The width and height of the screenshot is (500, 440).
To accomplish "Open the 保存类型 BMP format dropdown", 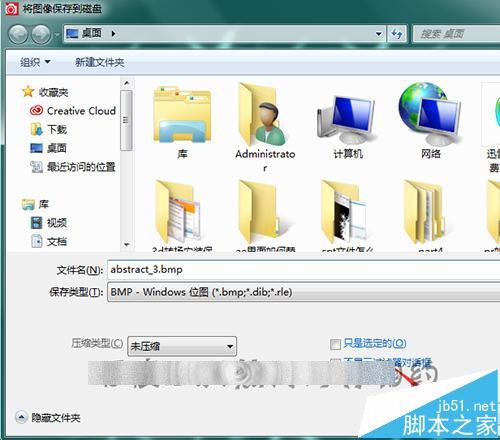I will point(303,292).
